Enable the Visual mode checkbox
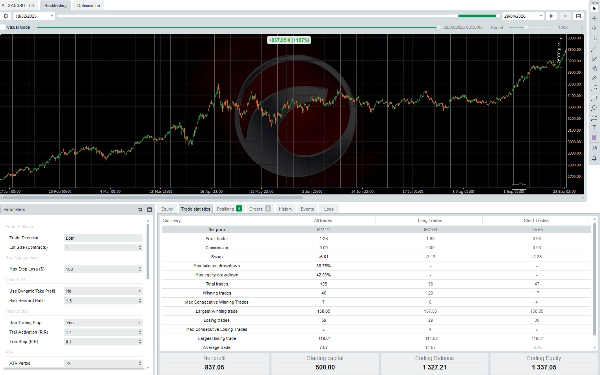The width and height of the screenshot is (600, 375). (3, 27)
